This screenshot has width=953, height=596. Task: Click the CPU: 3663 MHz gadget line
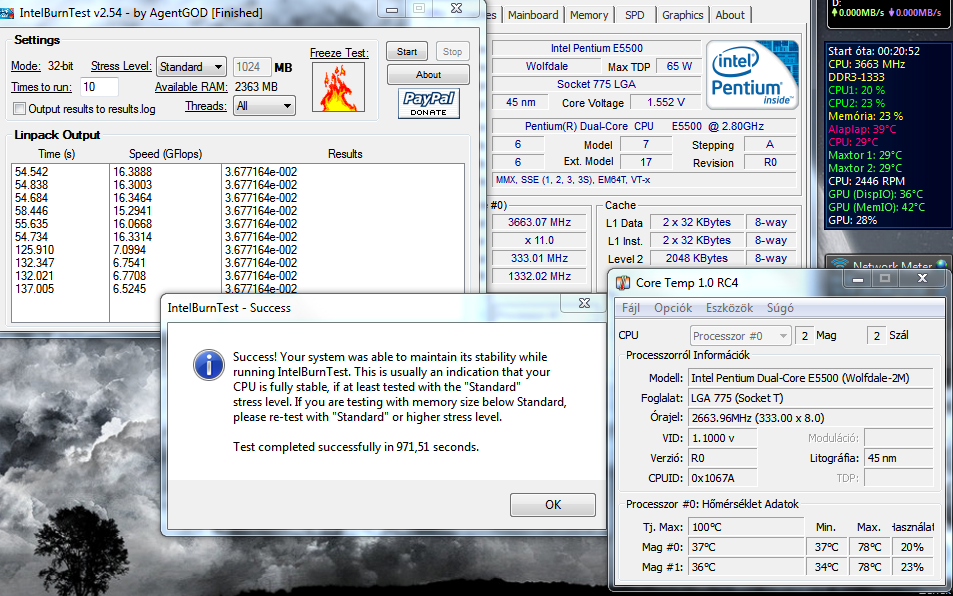pos(866,64)
